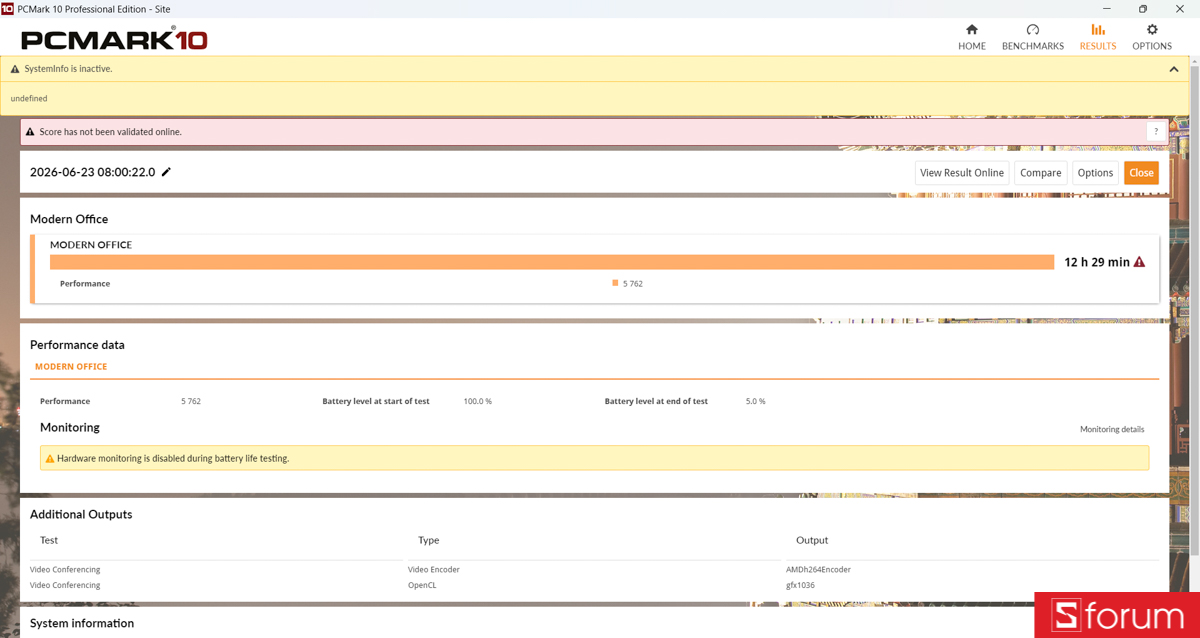Open Monitoring details link
1200x638 pixels.
[1112, 429]
